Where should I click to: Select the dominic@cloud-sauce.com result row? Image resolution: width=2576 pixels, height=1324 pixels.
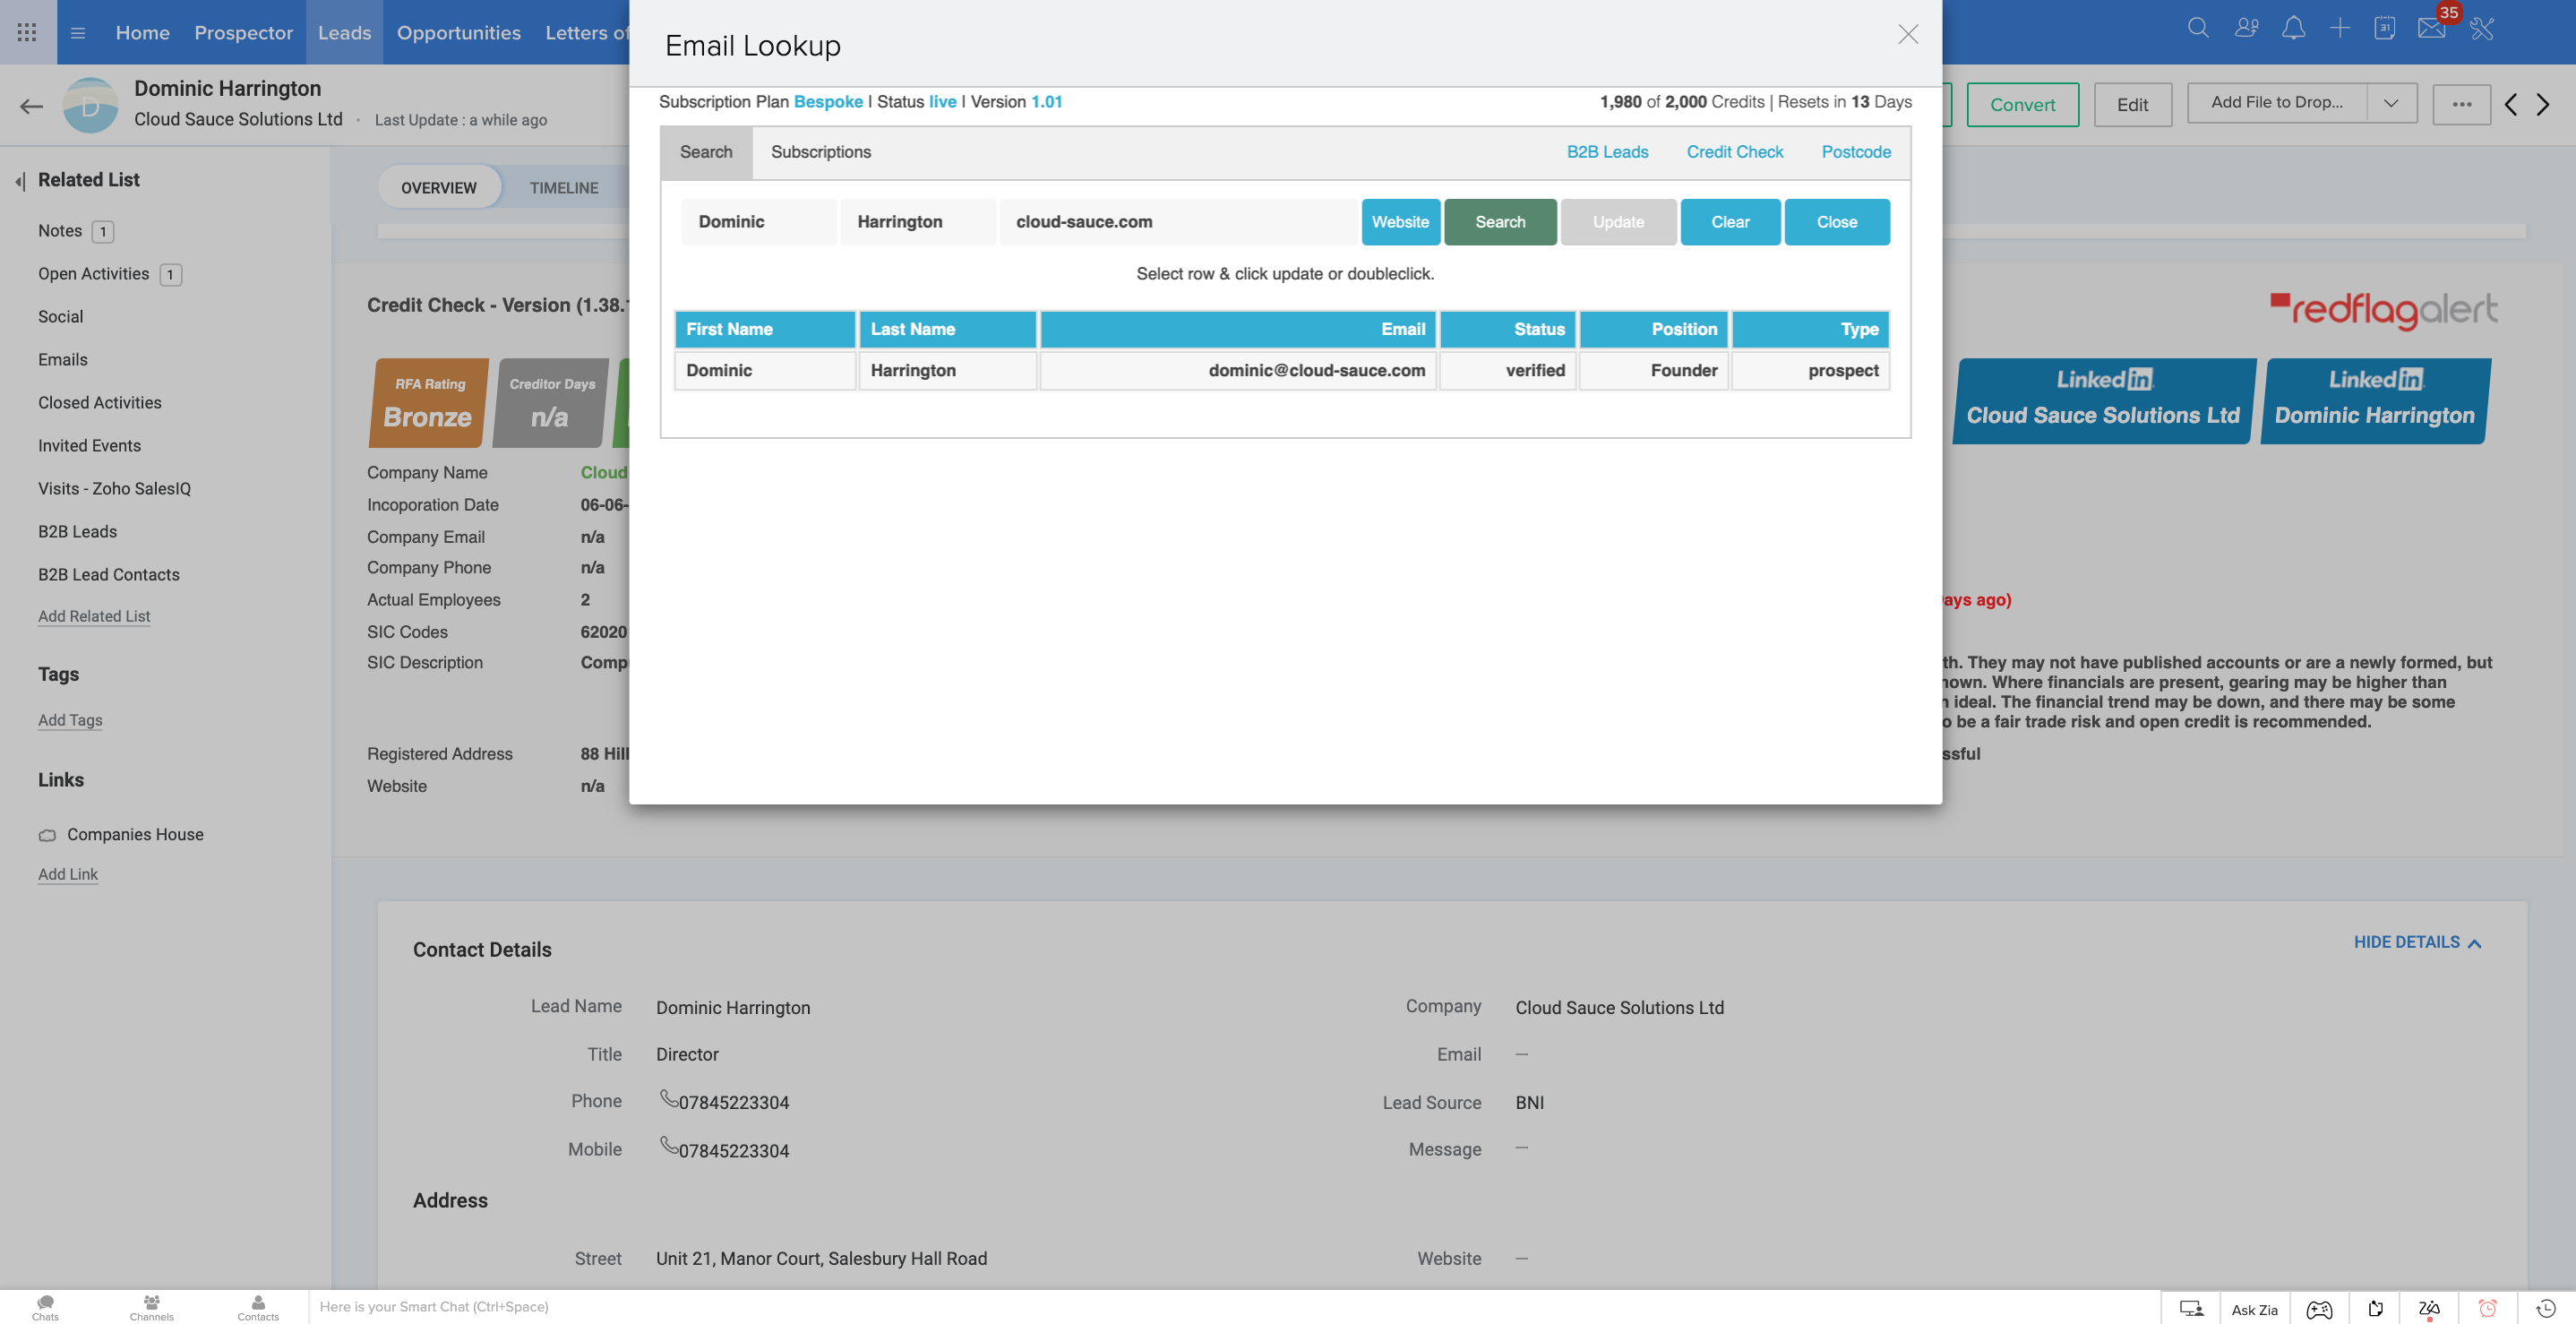(1282, 371)
